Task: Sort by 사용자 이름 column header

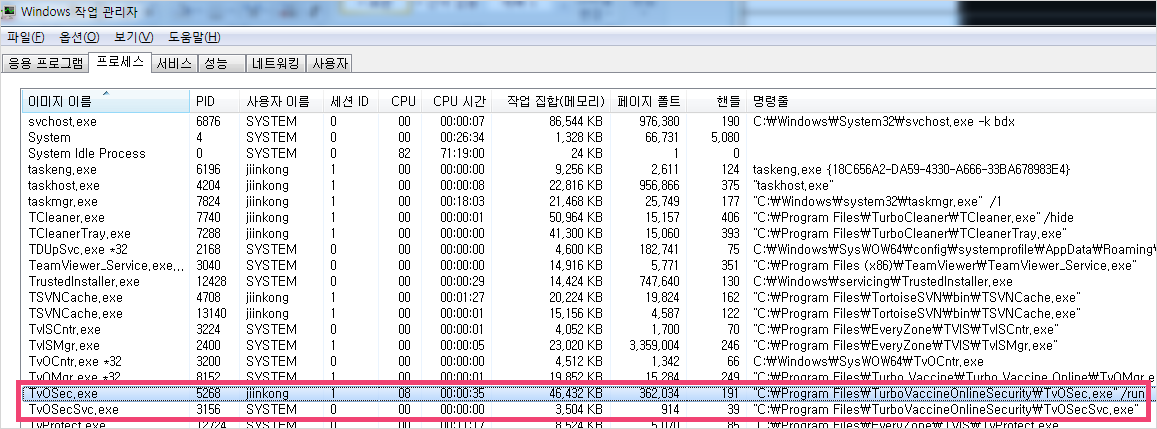Action: pos(280,101)
